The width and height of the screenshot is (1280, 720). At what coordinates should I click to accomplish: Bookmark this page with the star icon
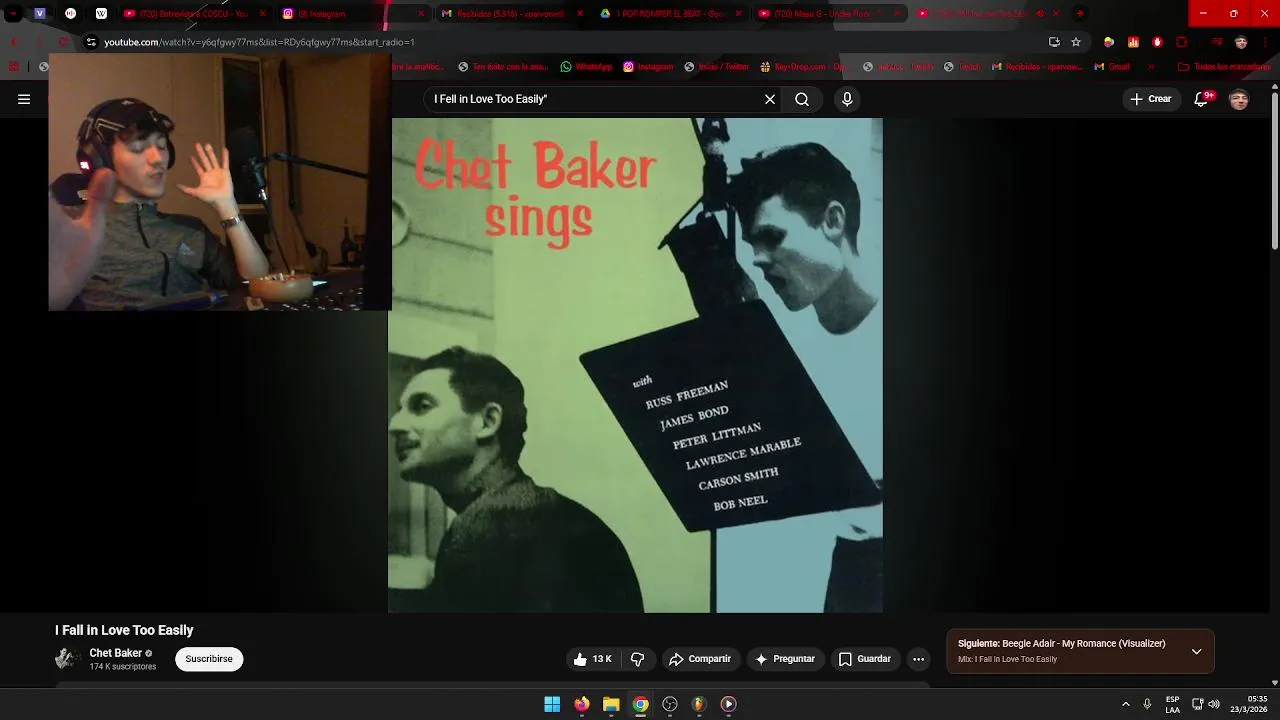click(1076, 42)
